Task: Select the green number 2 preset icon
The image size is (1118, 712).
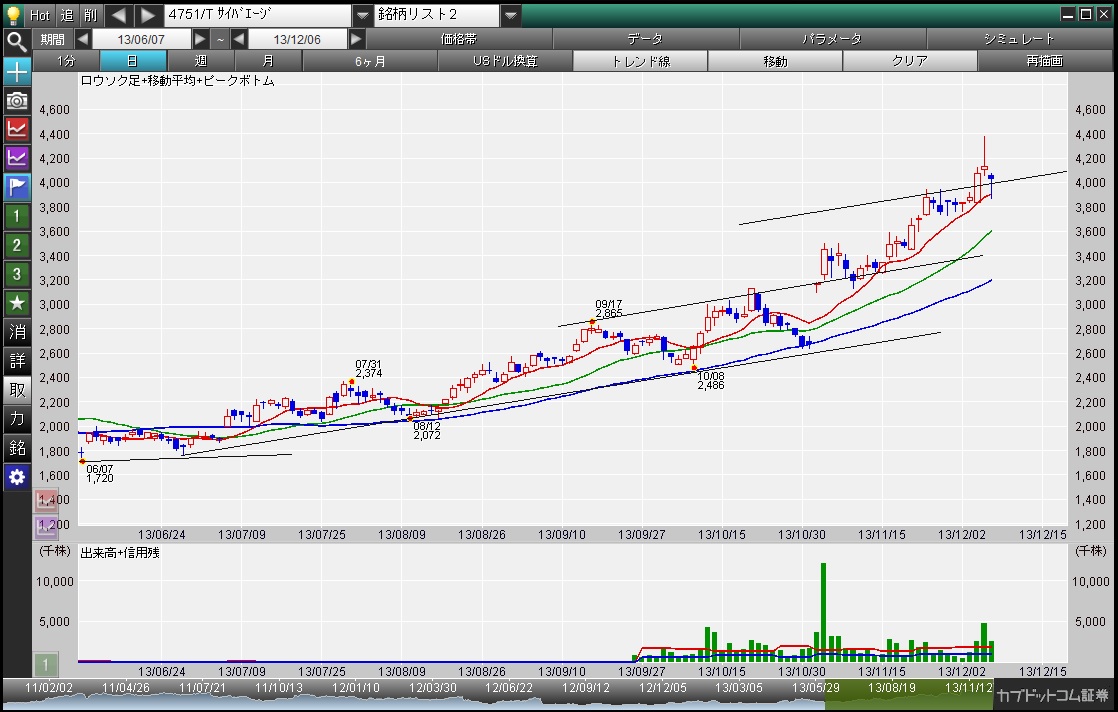Action: point(17,245)
